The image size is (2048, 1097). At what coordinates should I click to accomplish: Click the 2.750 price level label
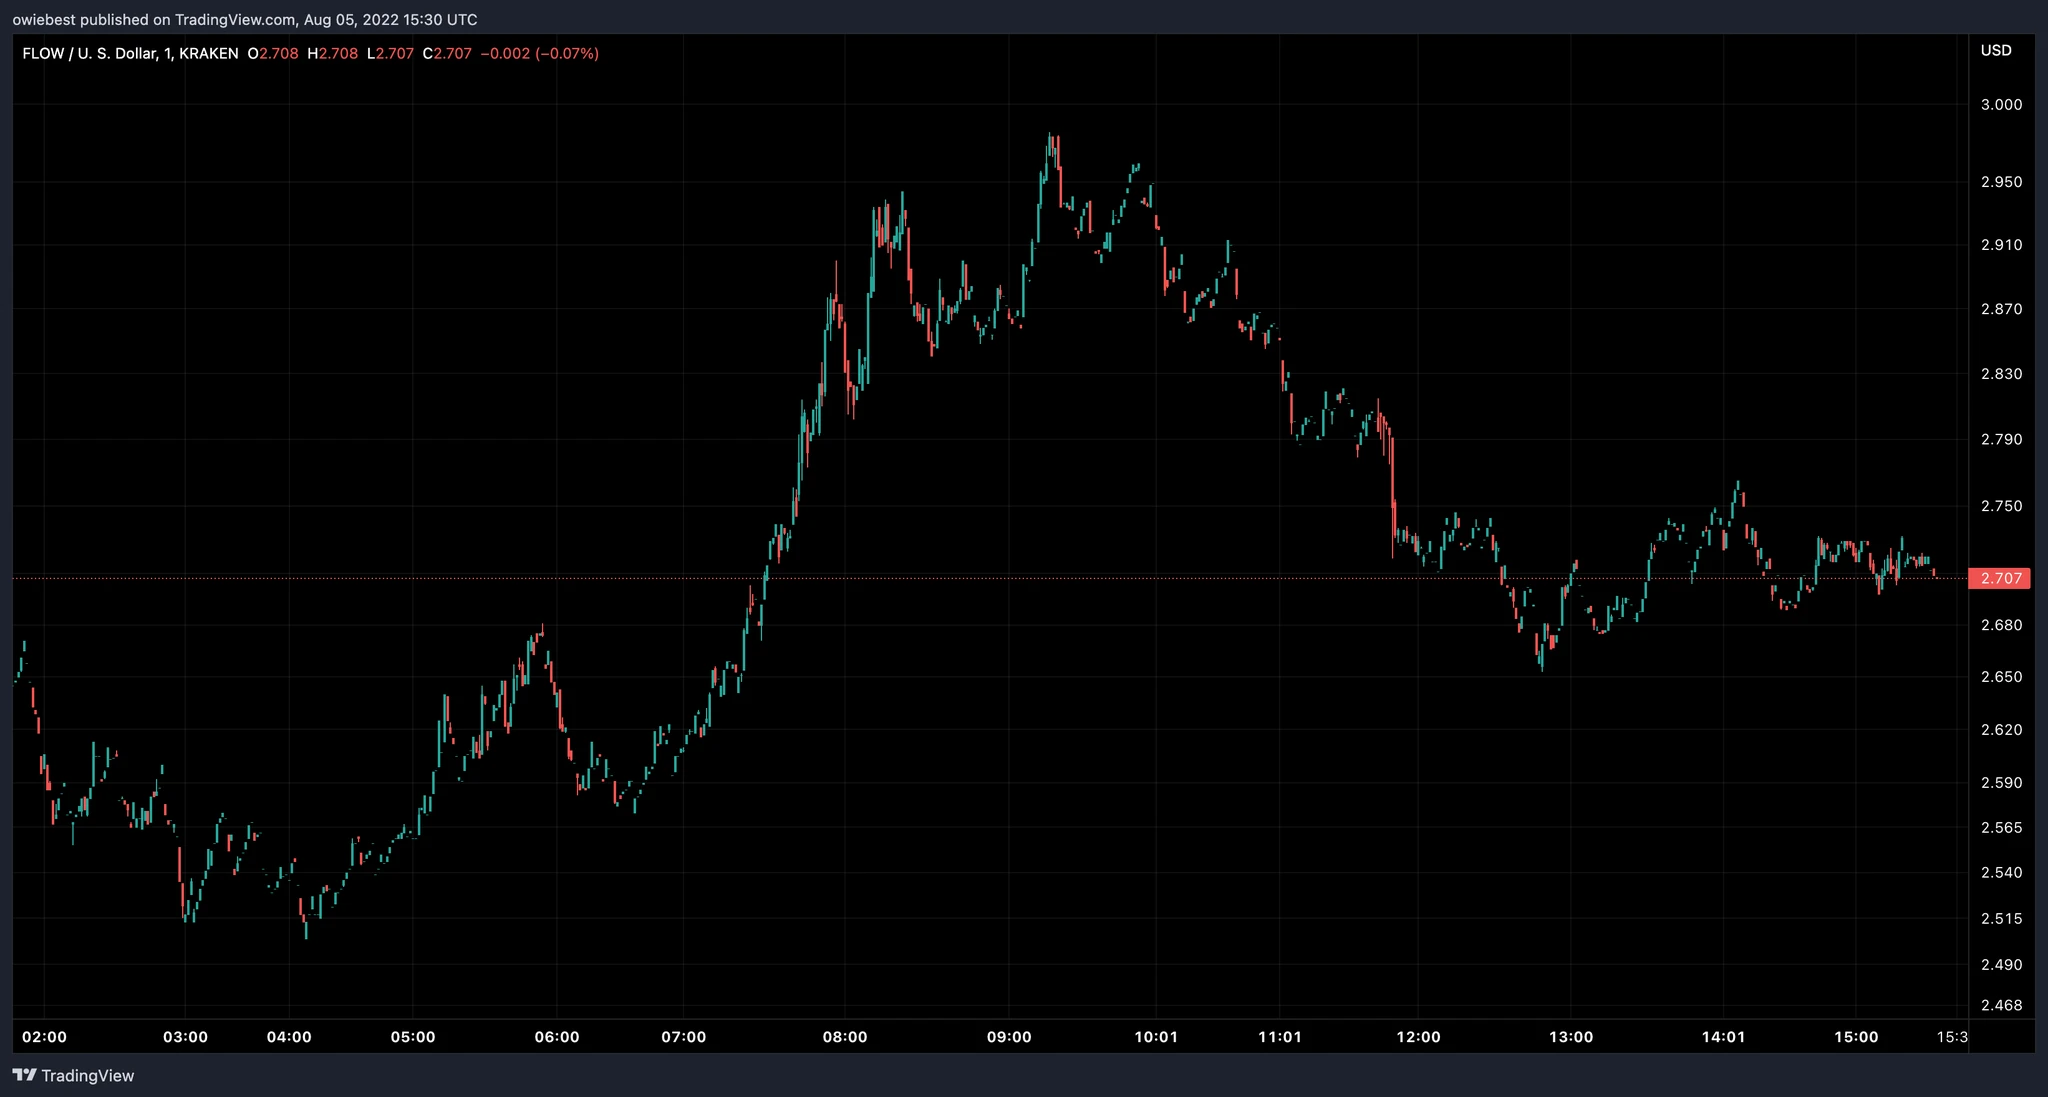point(2001,506)
